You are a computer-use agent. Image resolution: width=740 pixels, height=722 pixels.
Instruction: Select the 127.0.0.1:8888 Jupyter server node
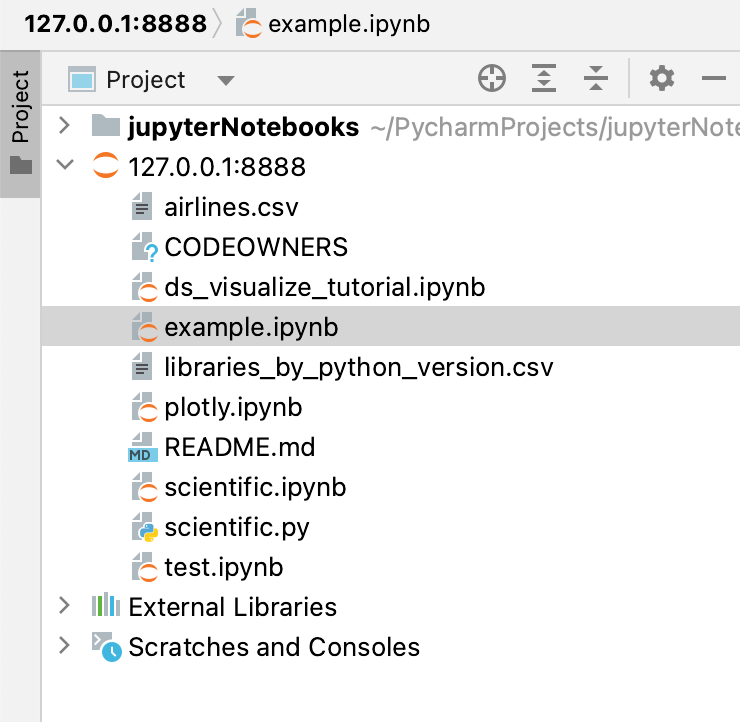tap(217, 167)
